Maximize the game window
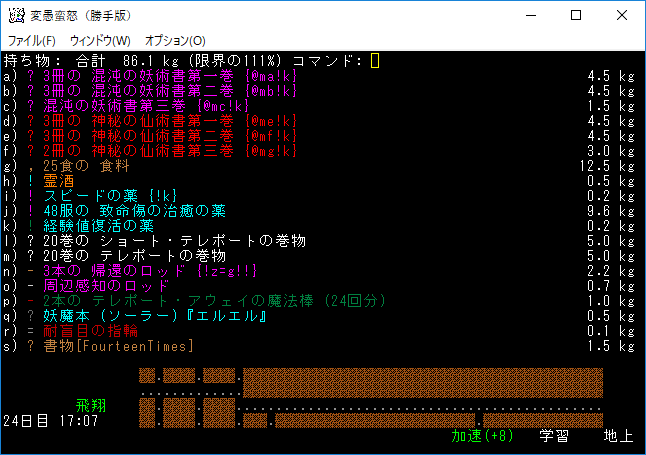Viewport: 646px width, 455px height. [x=576, y=15]
